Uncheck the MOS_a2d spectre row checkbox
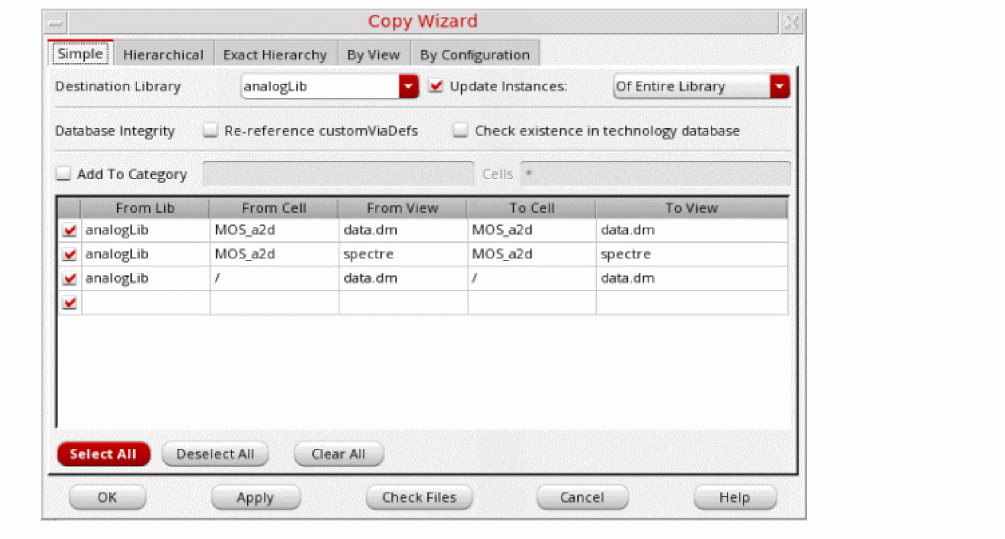1005x539 pixels. [x=69, y=254]
